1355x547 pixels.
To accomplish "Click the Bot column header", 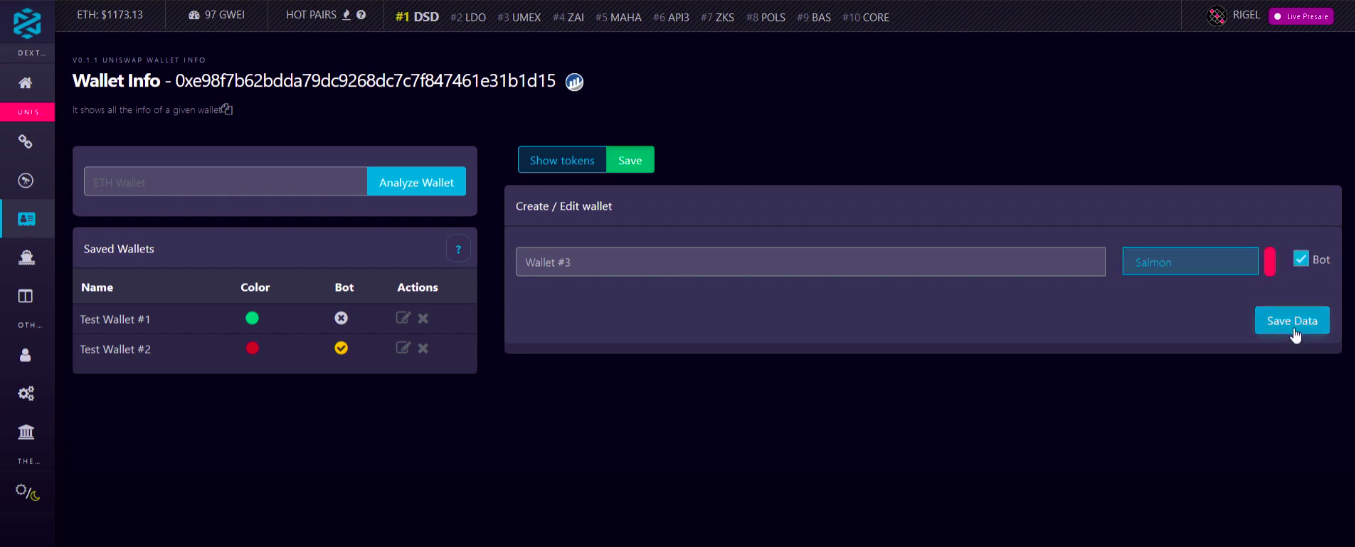I will (344, 287).
